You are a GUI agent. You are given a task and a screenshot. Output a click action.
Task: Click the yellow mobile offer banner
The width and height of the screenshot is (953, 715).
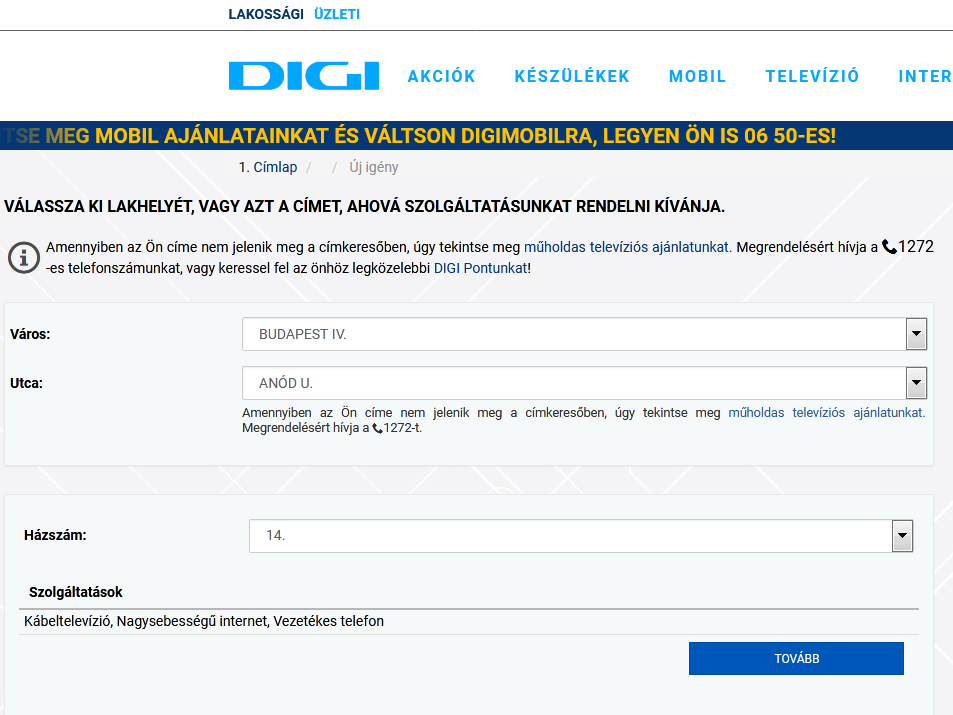pos(476,136)
